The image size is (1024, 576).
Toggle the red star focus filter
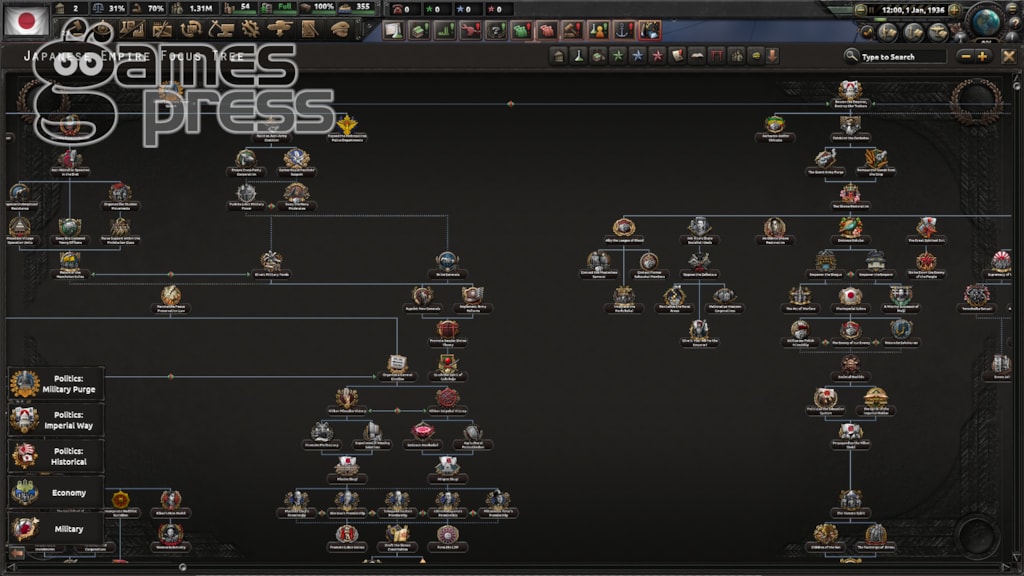click(656, 56)
